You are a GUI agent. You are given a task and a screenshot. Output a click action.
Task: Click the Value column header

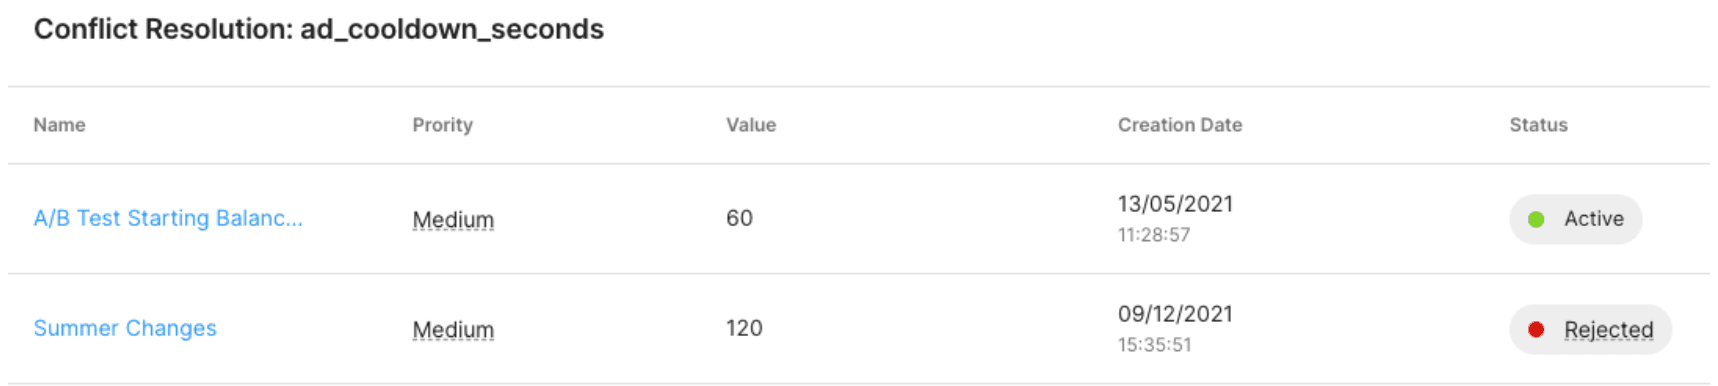(751, 125)
